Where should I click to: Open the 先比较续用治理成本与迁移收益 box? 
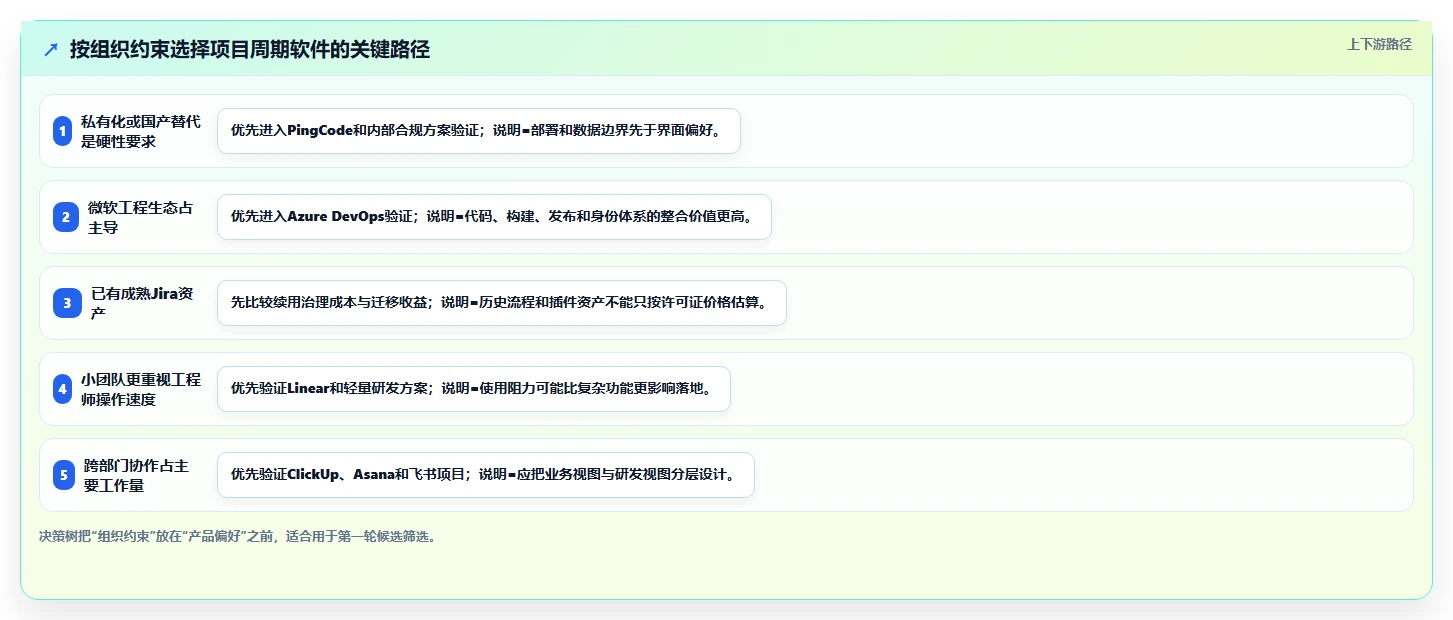point(501,303)
